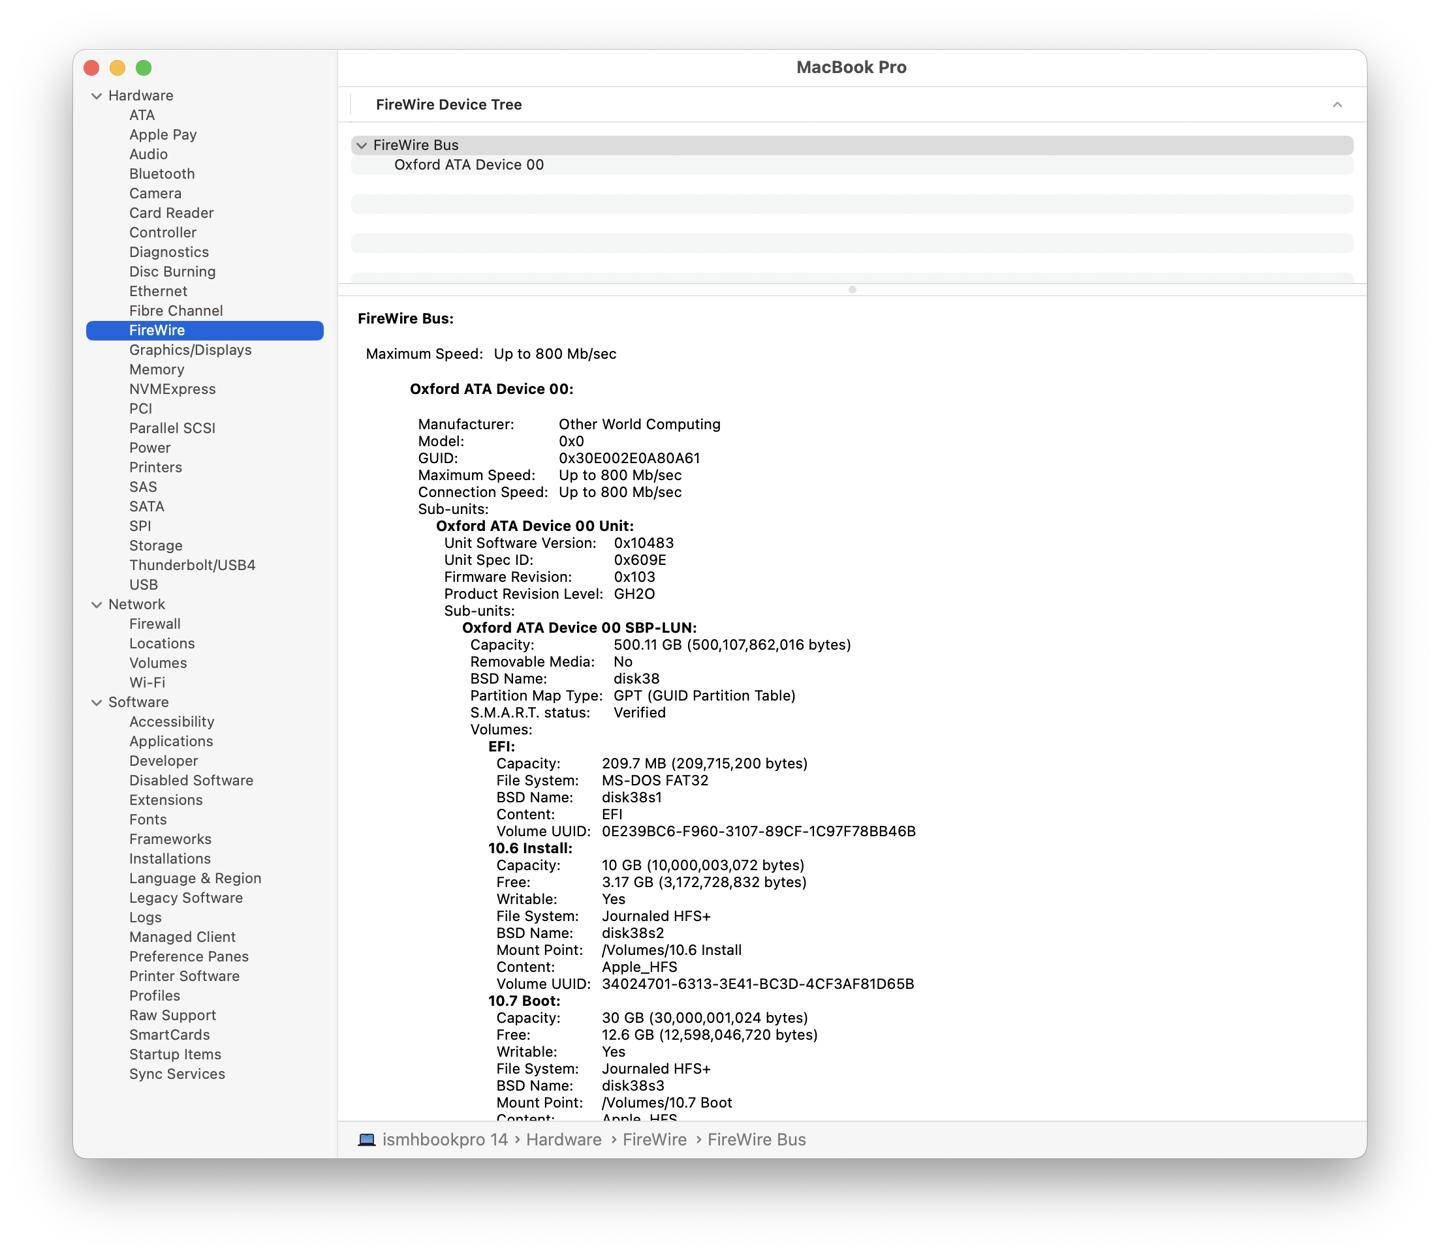The width and height of the screenshot is (1440, 1255).
Task: Open Apple Pay hardware info
Action: click(163, 135)
